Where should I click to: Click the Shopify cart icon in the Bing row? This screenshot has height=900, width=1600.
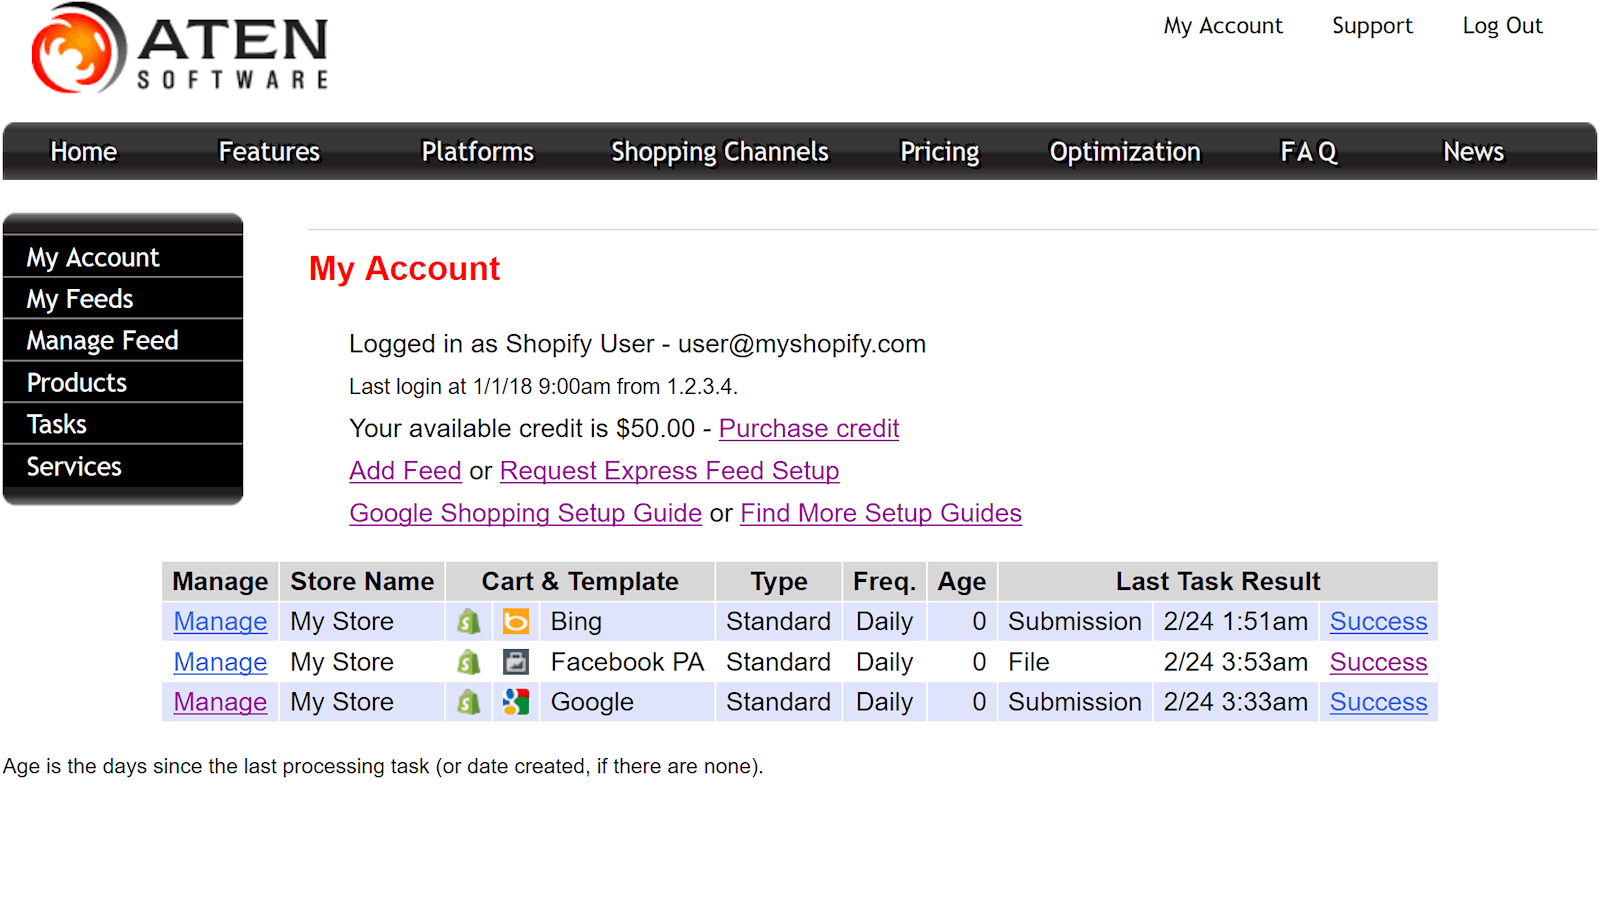coord(467,621)
